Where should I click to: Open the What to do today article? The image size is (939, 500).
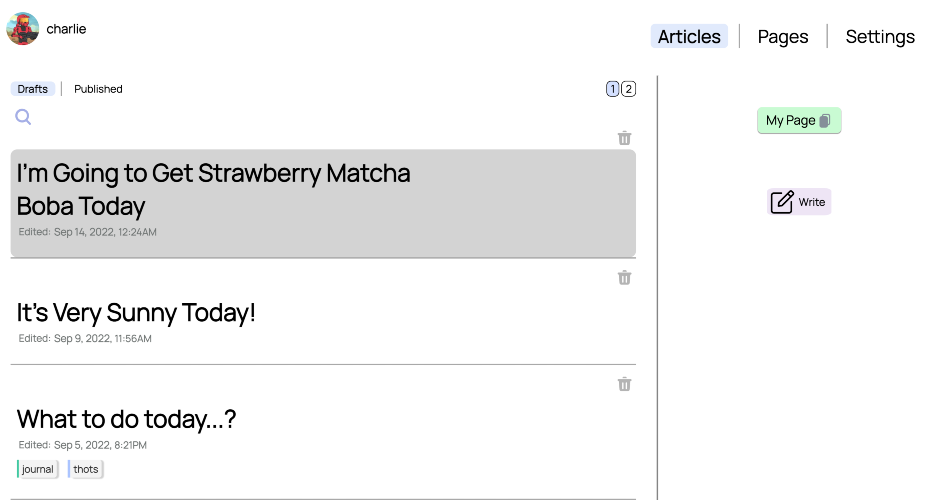click(127, 418)
